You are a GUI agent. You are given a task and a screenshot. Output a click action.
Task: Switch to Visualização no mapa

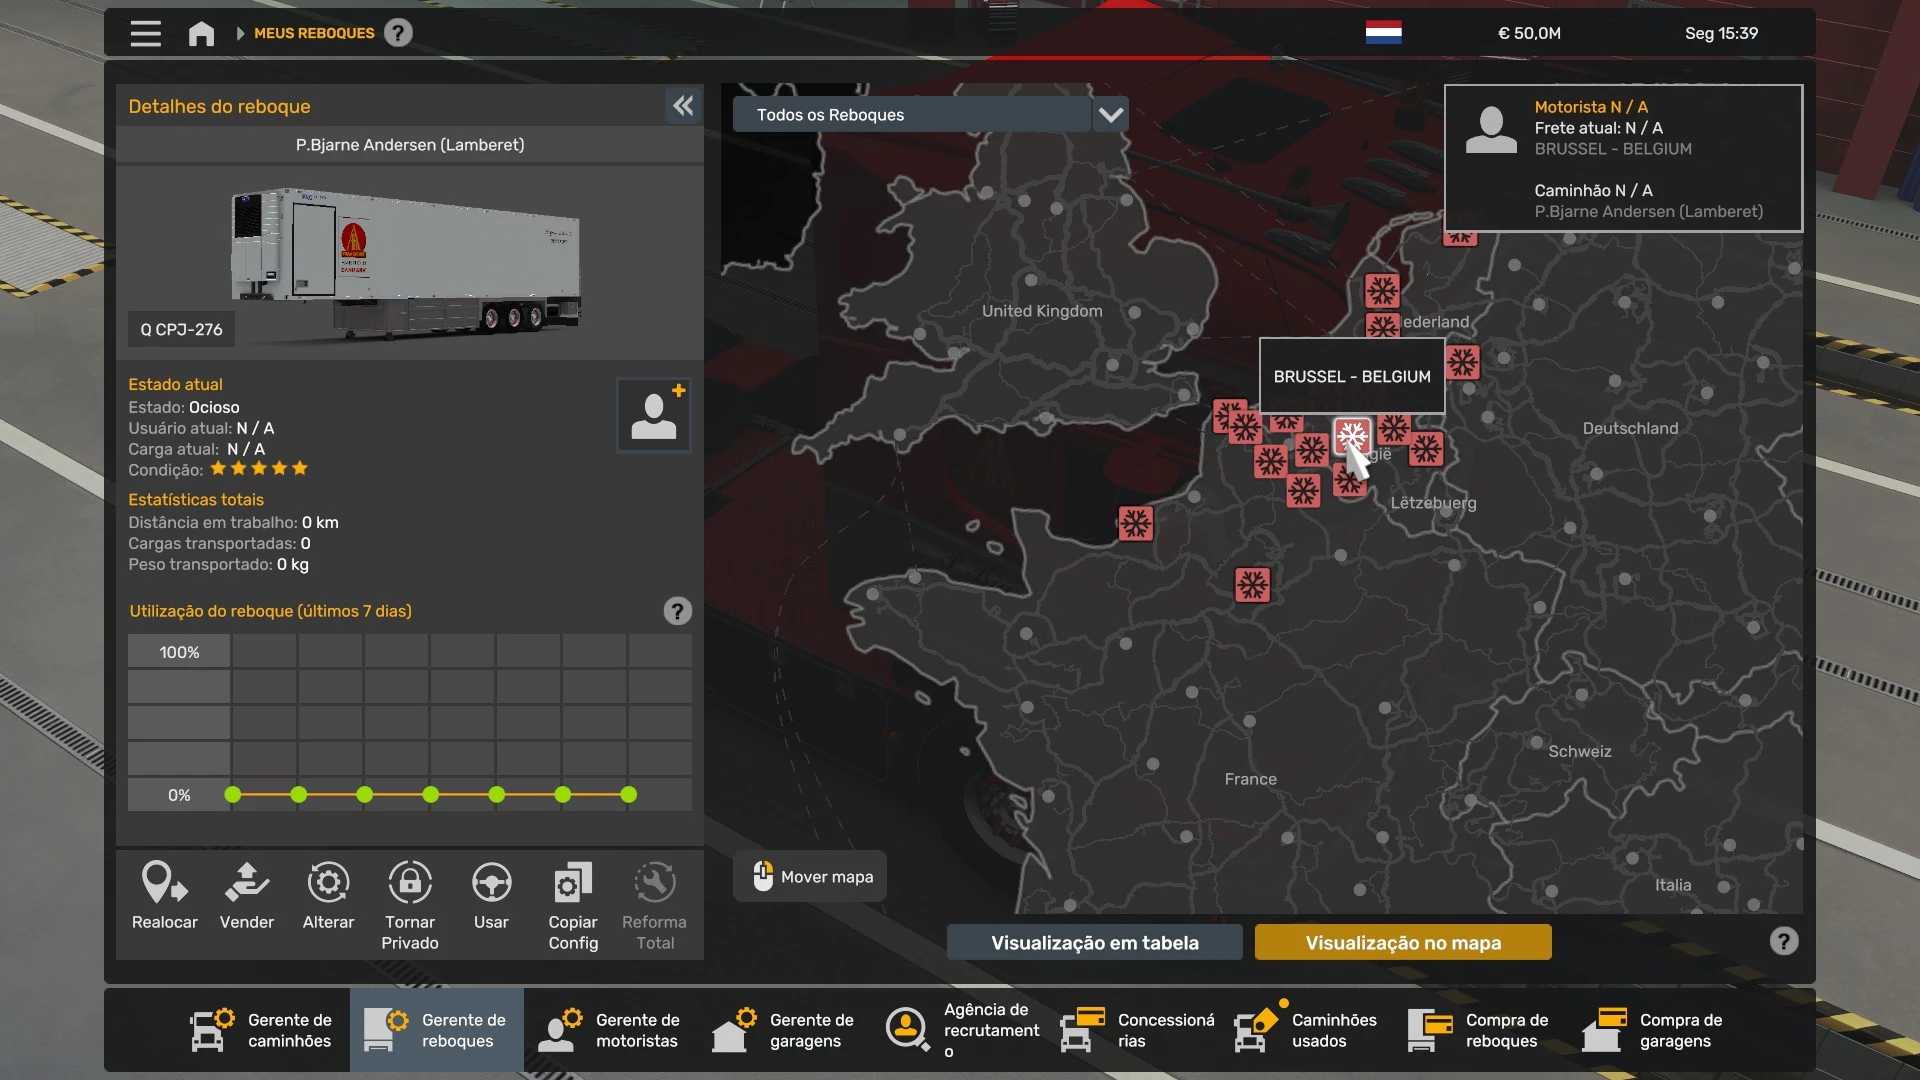click(1402, 942)
